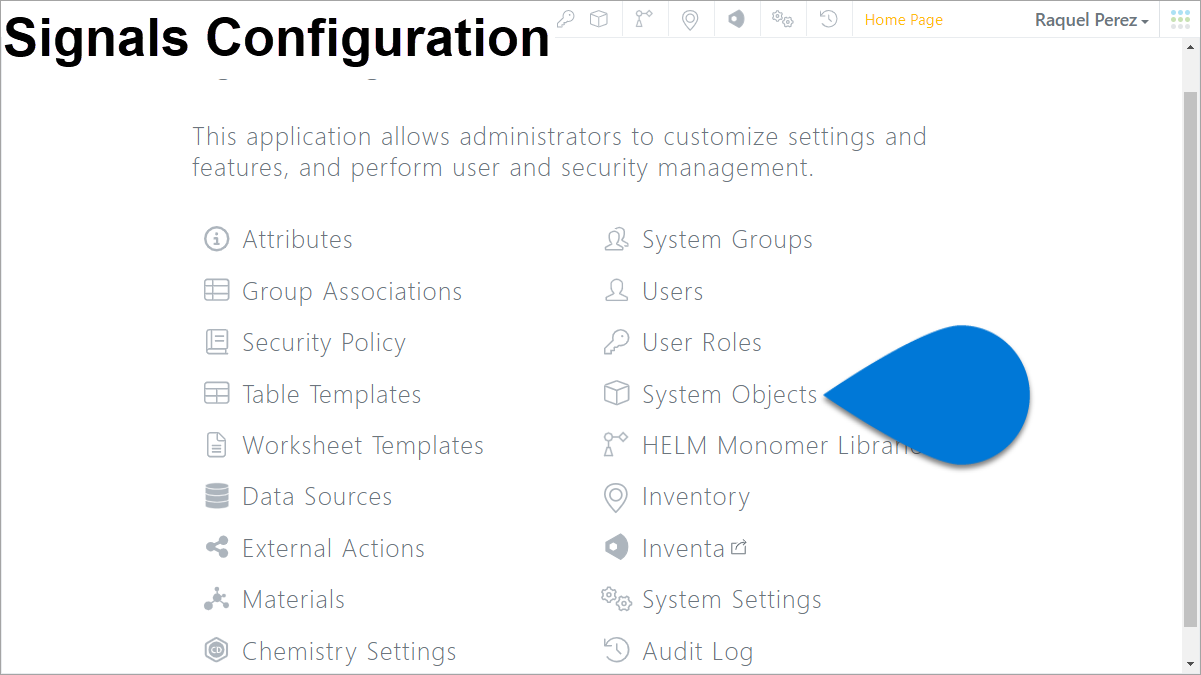The height and width of the screenshot is (675, 1201).
Task: Open Group Associations settings
Action: (352, 291)
